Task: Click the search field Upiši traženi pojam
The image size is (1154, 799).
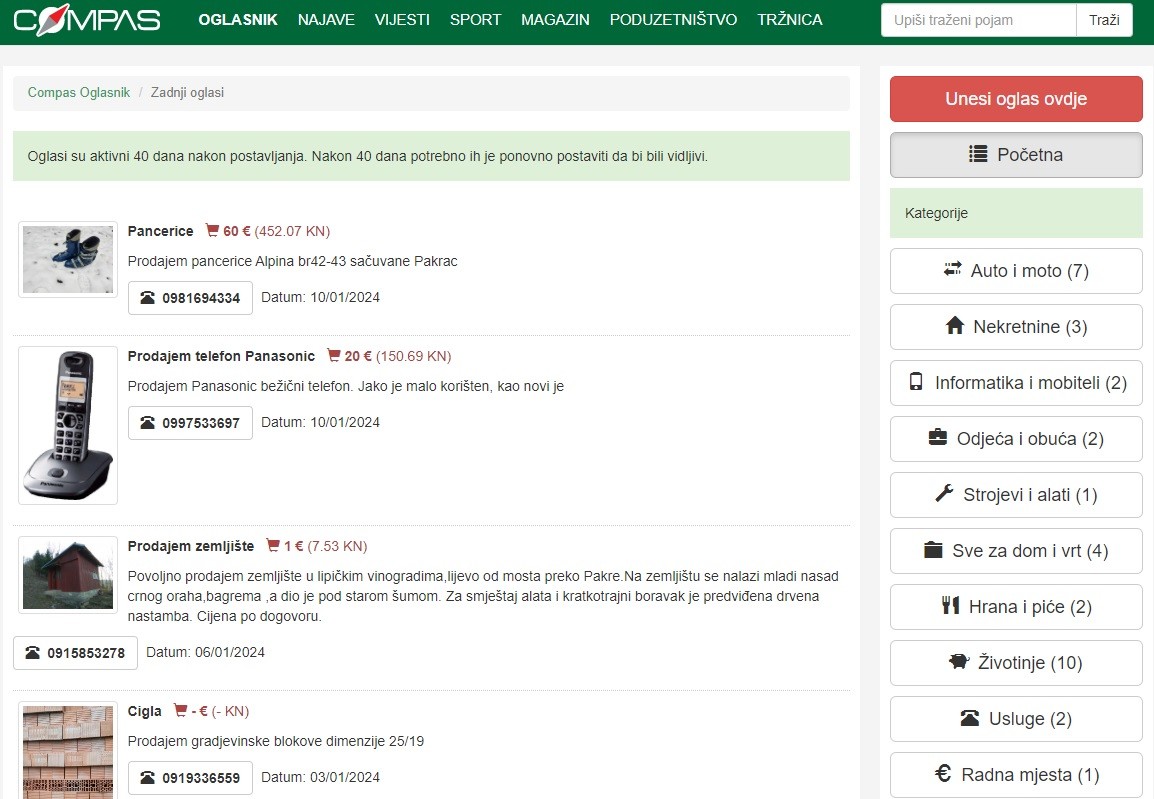Action: tap(977, 20)
